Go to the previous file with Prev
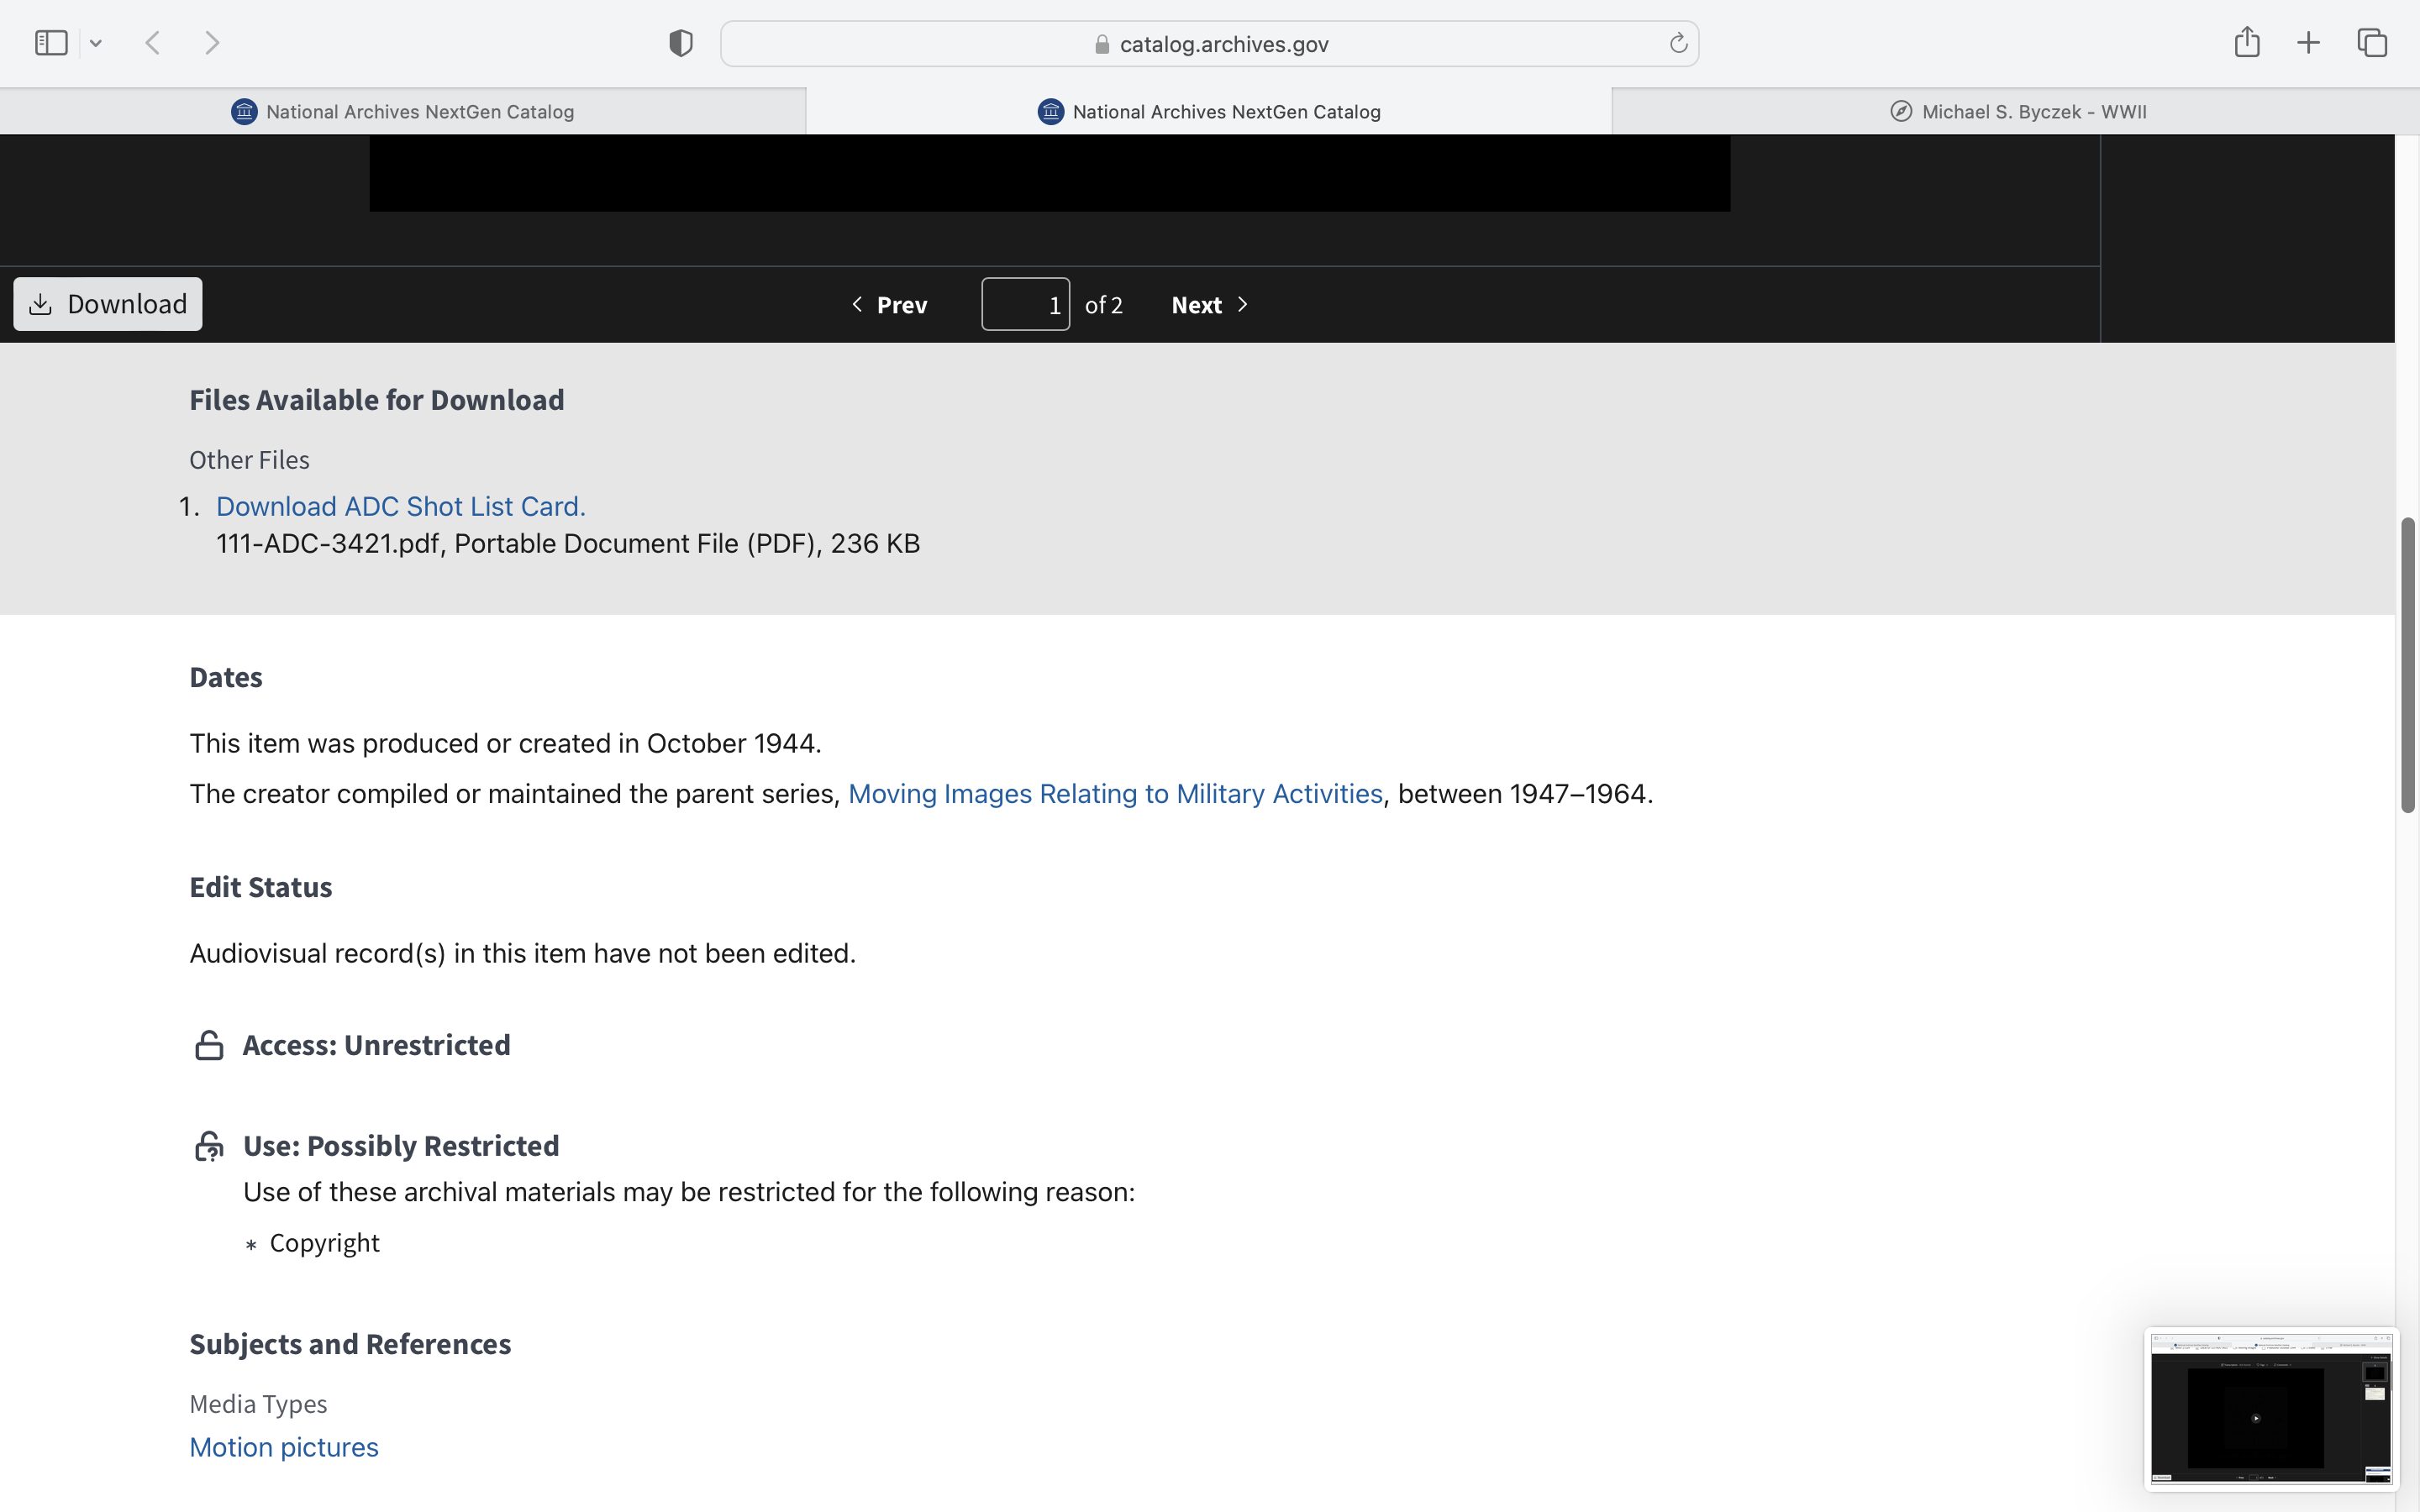 tap(889, 305)
